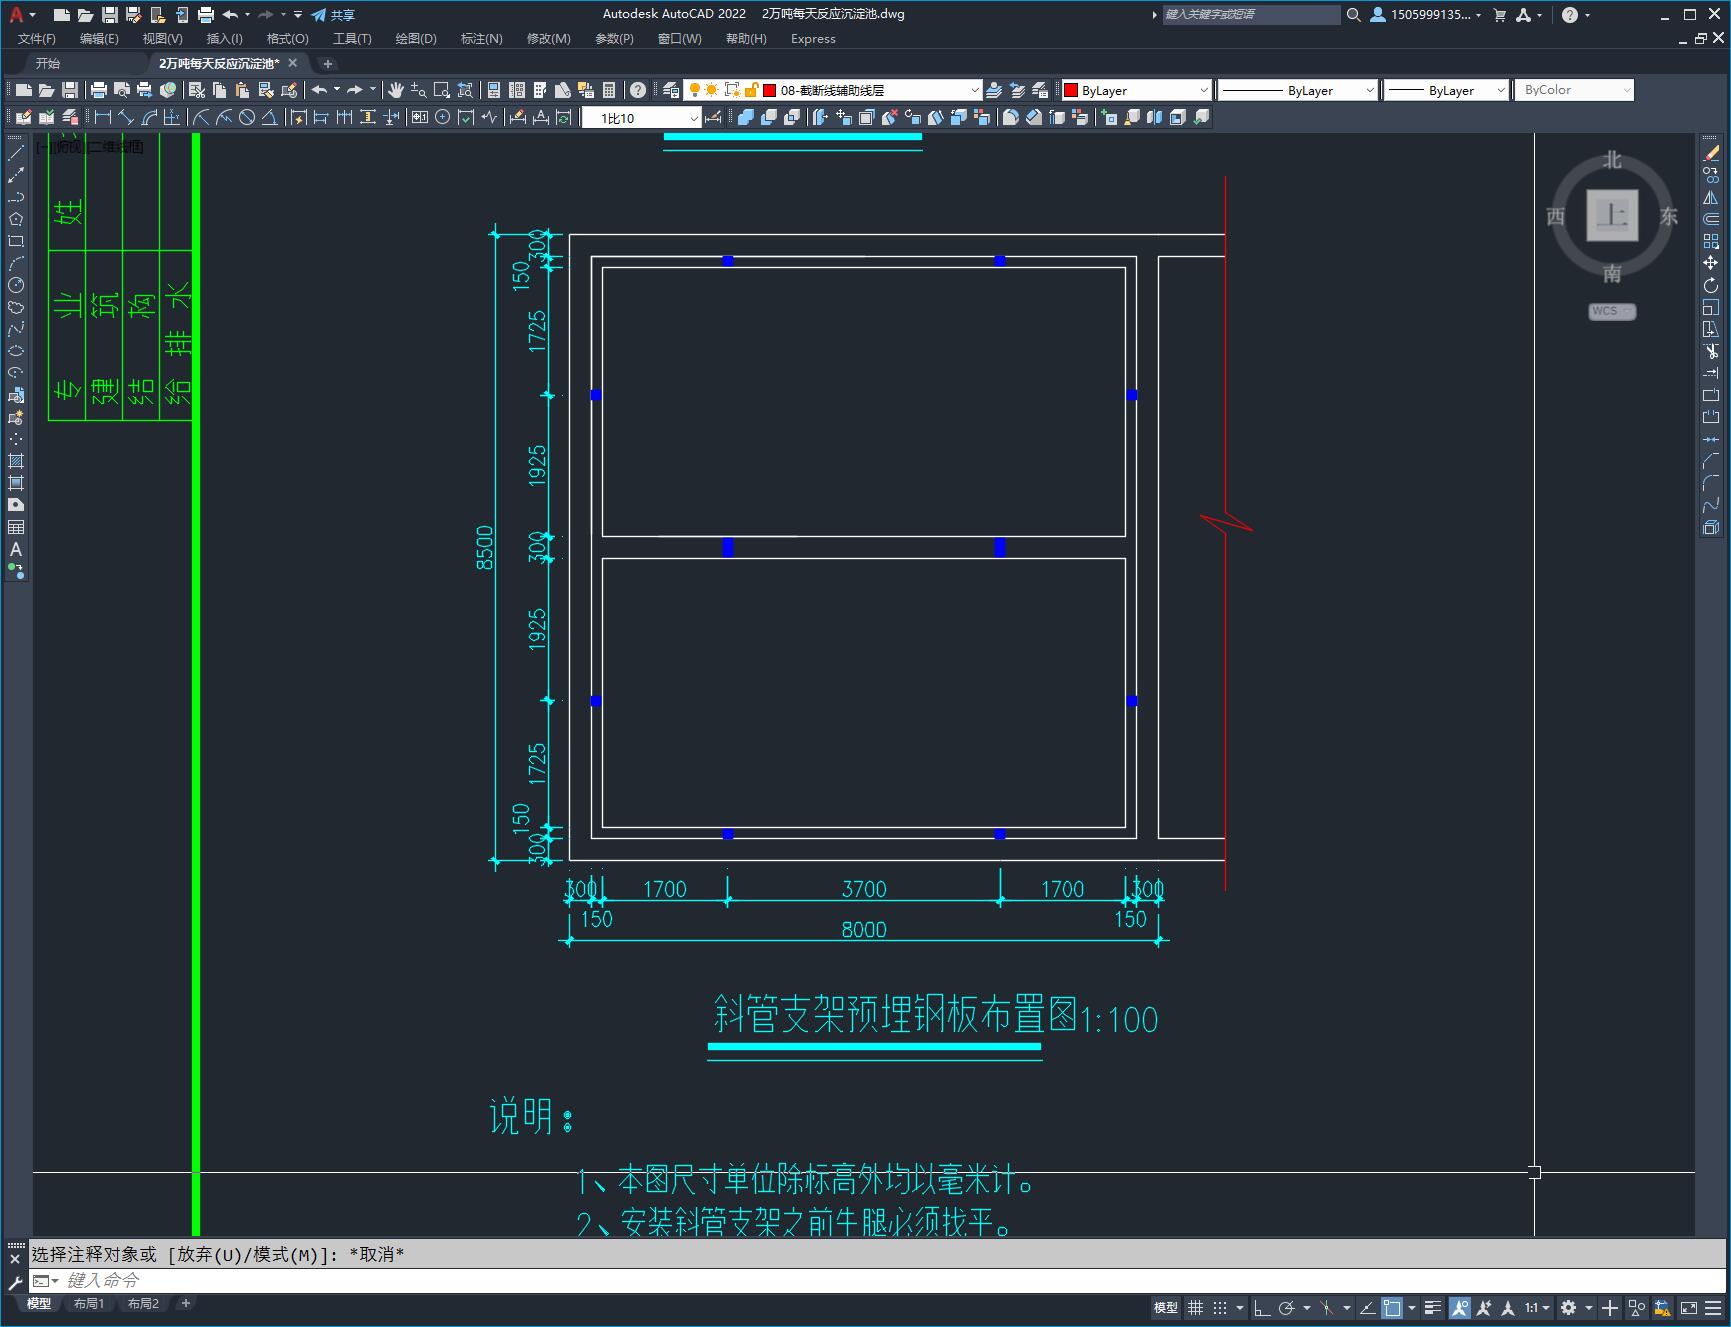This screenshot has width=1731, height=1327.
Task: Open Layer Properties Manager icon
Action: click(671, 90)
